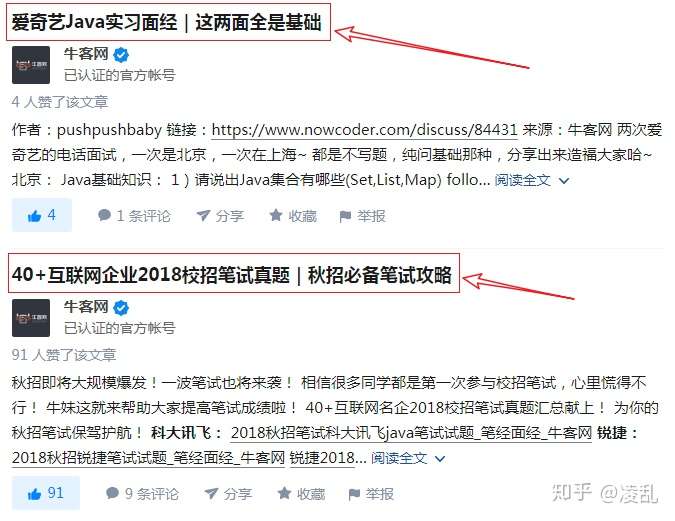This screenshot has width=675, height=521.
Task: Favorite the second article with 收藏 star
Action: coord(284,493)
